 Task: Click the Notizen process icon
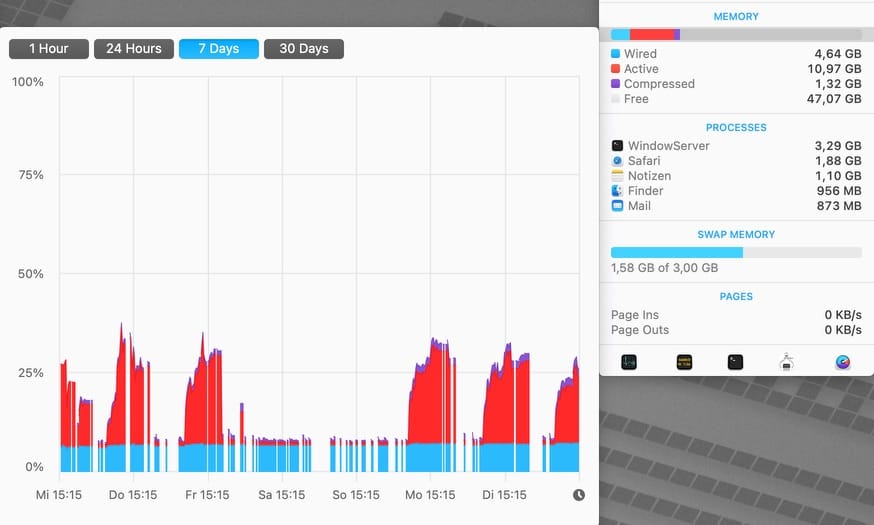[x=617, y=176]
